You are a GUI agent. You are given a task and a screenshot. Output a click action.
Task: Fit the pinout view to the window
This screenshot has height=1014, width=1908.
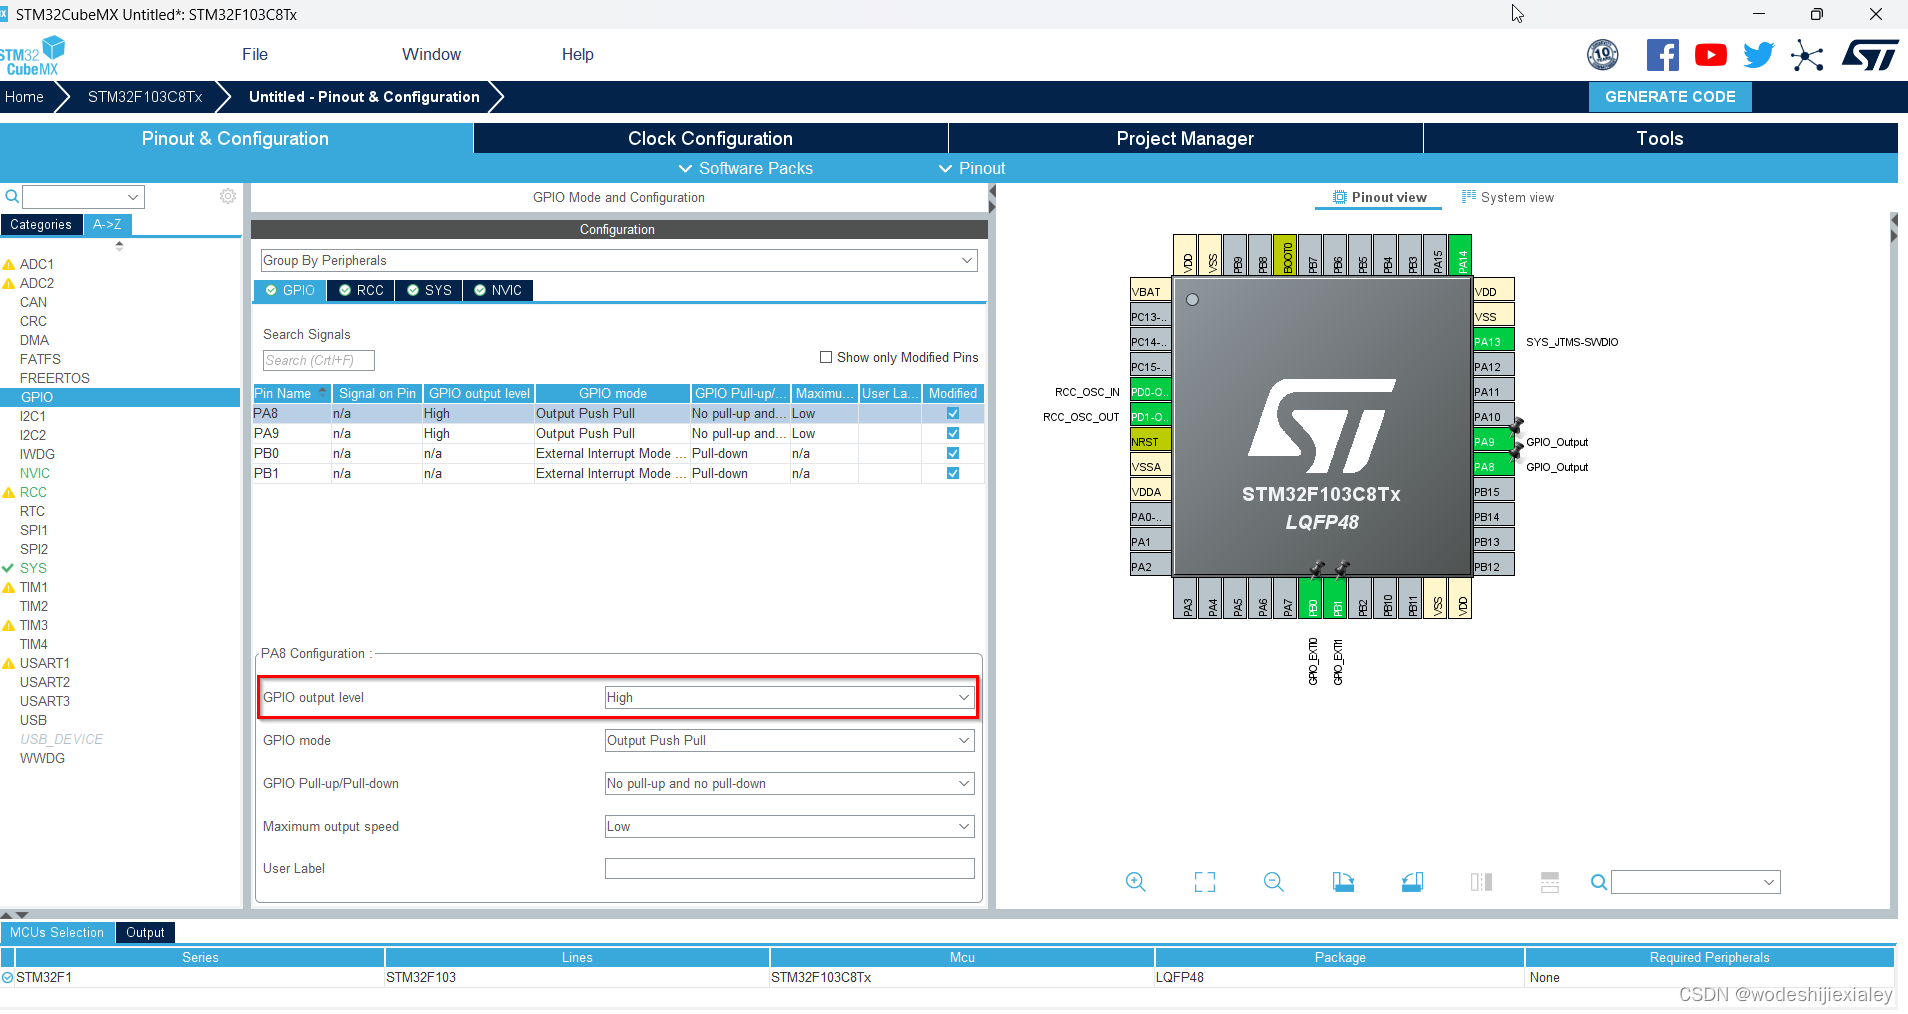[1205, 882]
